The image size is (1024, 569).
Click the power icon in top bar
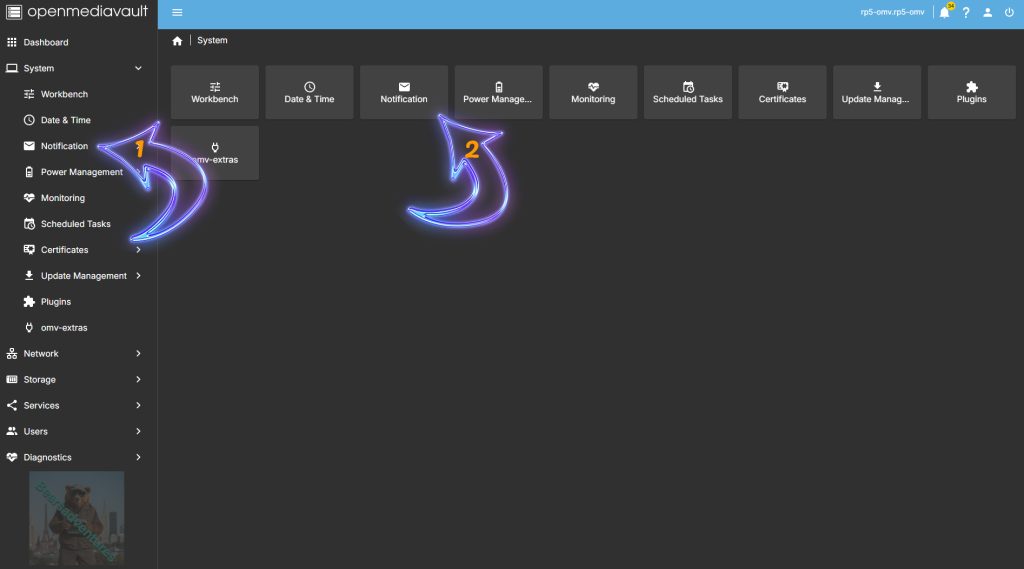[x=1009, y=13]
